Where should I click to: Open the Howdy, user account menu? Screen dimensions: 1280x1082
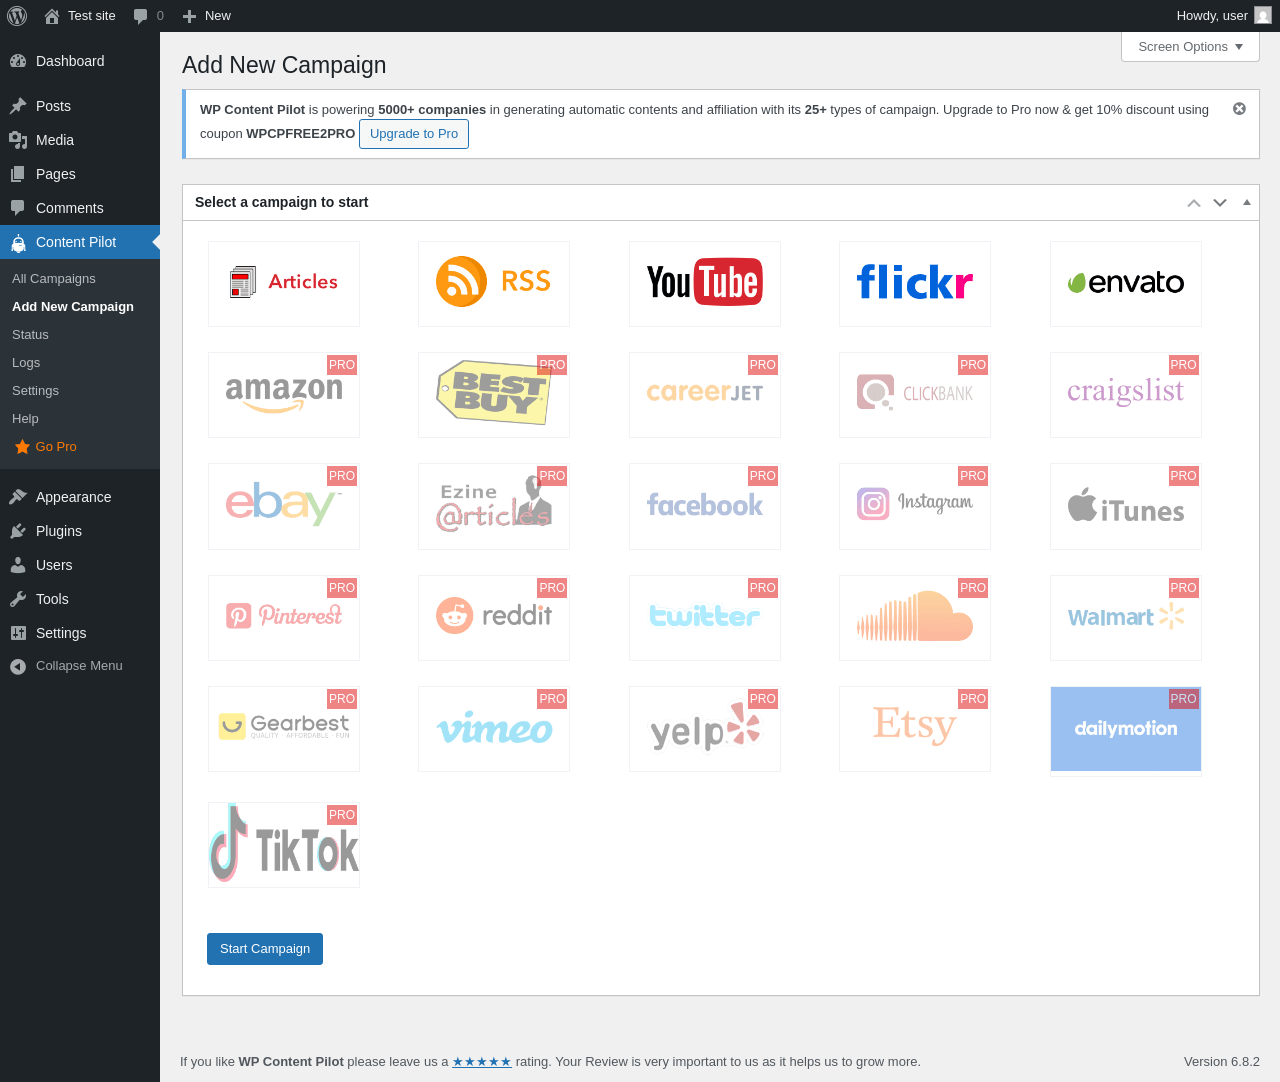tap(1224, 16)
